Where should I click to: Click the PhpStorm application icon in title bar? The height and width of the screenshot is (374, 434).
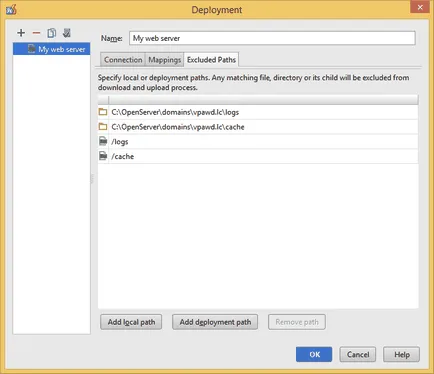click(x=11, y=9)
